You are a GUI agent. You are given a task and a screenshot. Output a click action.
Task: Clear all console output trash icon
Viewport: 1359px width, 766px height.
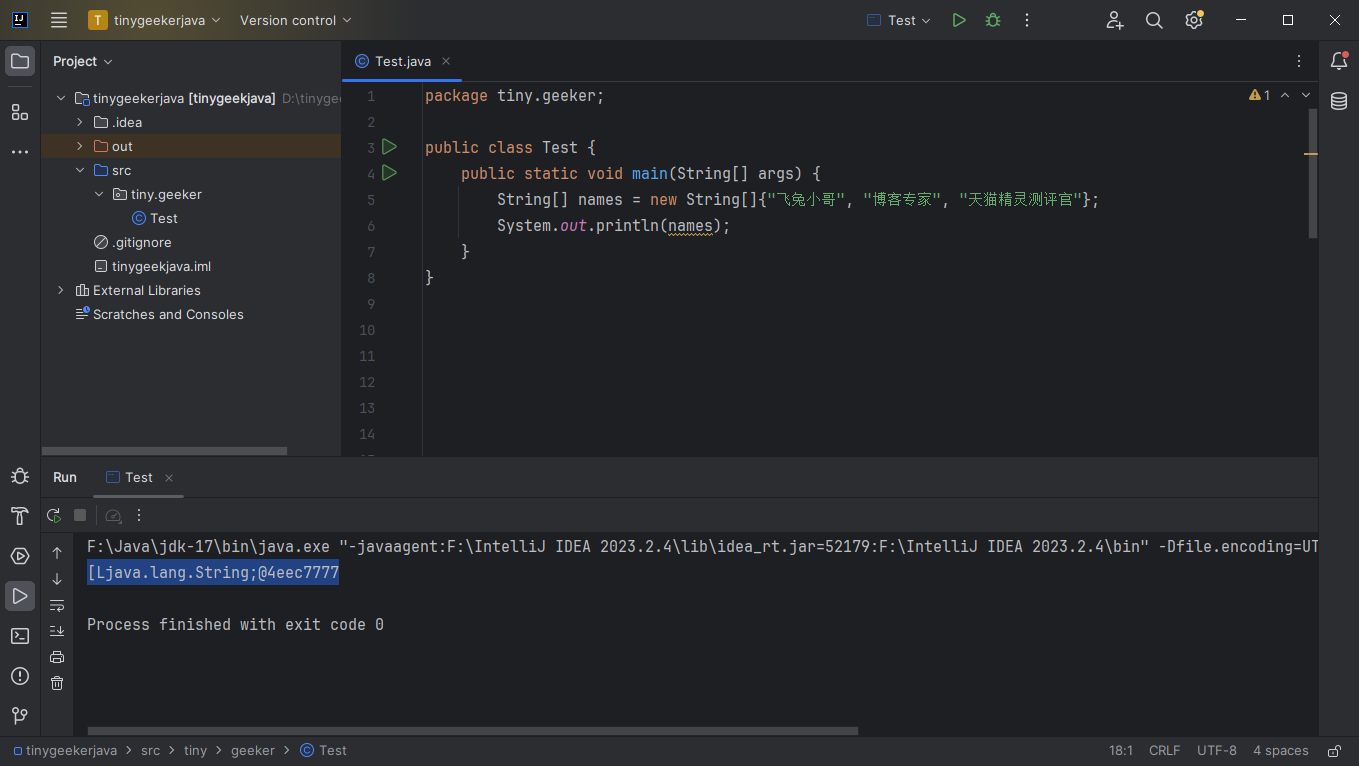click(57, 683)
